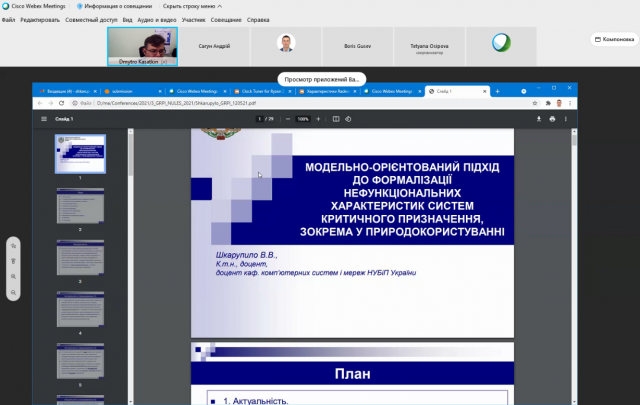This screenshot has height=405, width=640.
Task: Click the author name Шкарупило В.В.
Action: 247,255
